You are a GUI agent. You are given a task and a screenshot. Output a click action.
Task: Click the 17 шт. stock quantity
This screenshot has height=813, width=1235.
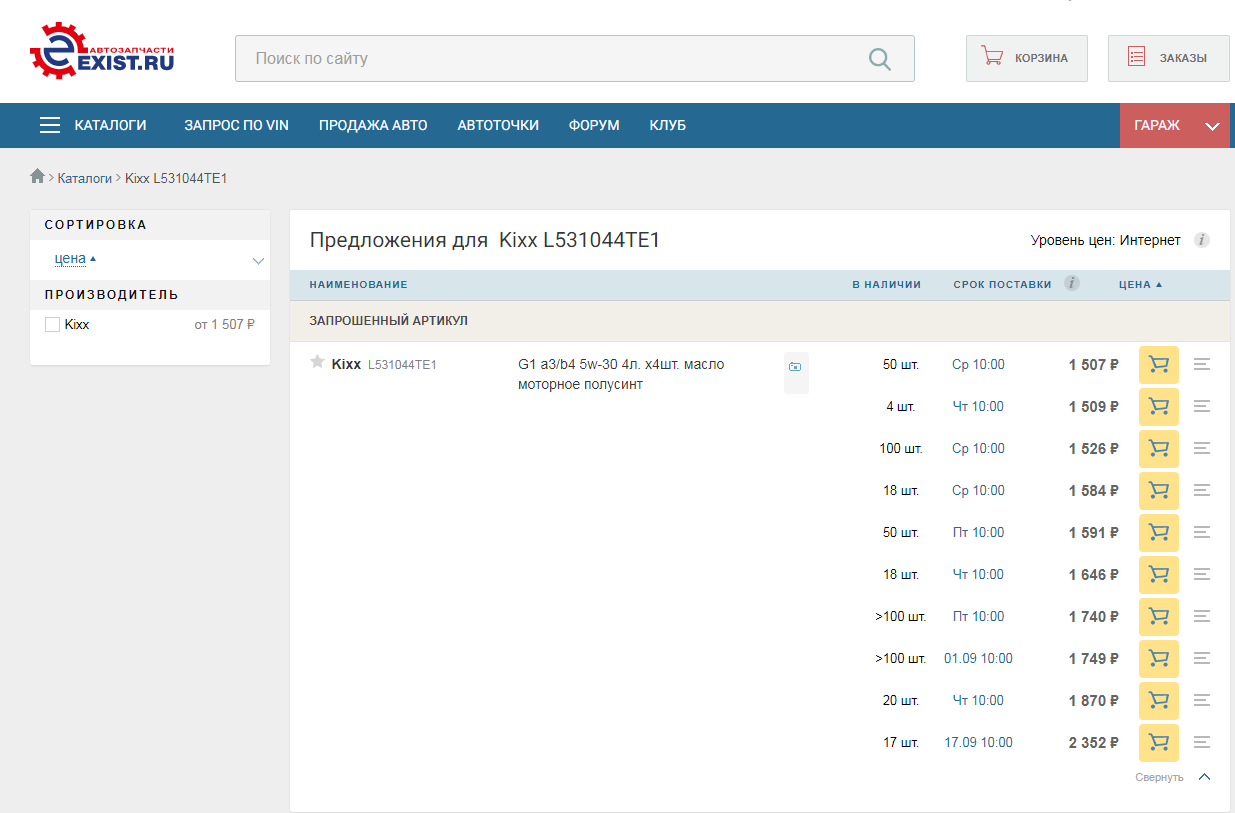[x=901, y=743]
